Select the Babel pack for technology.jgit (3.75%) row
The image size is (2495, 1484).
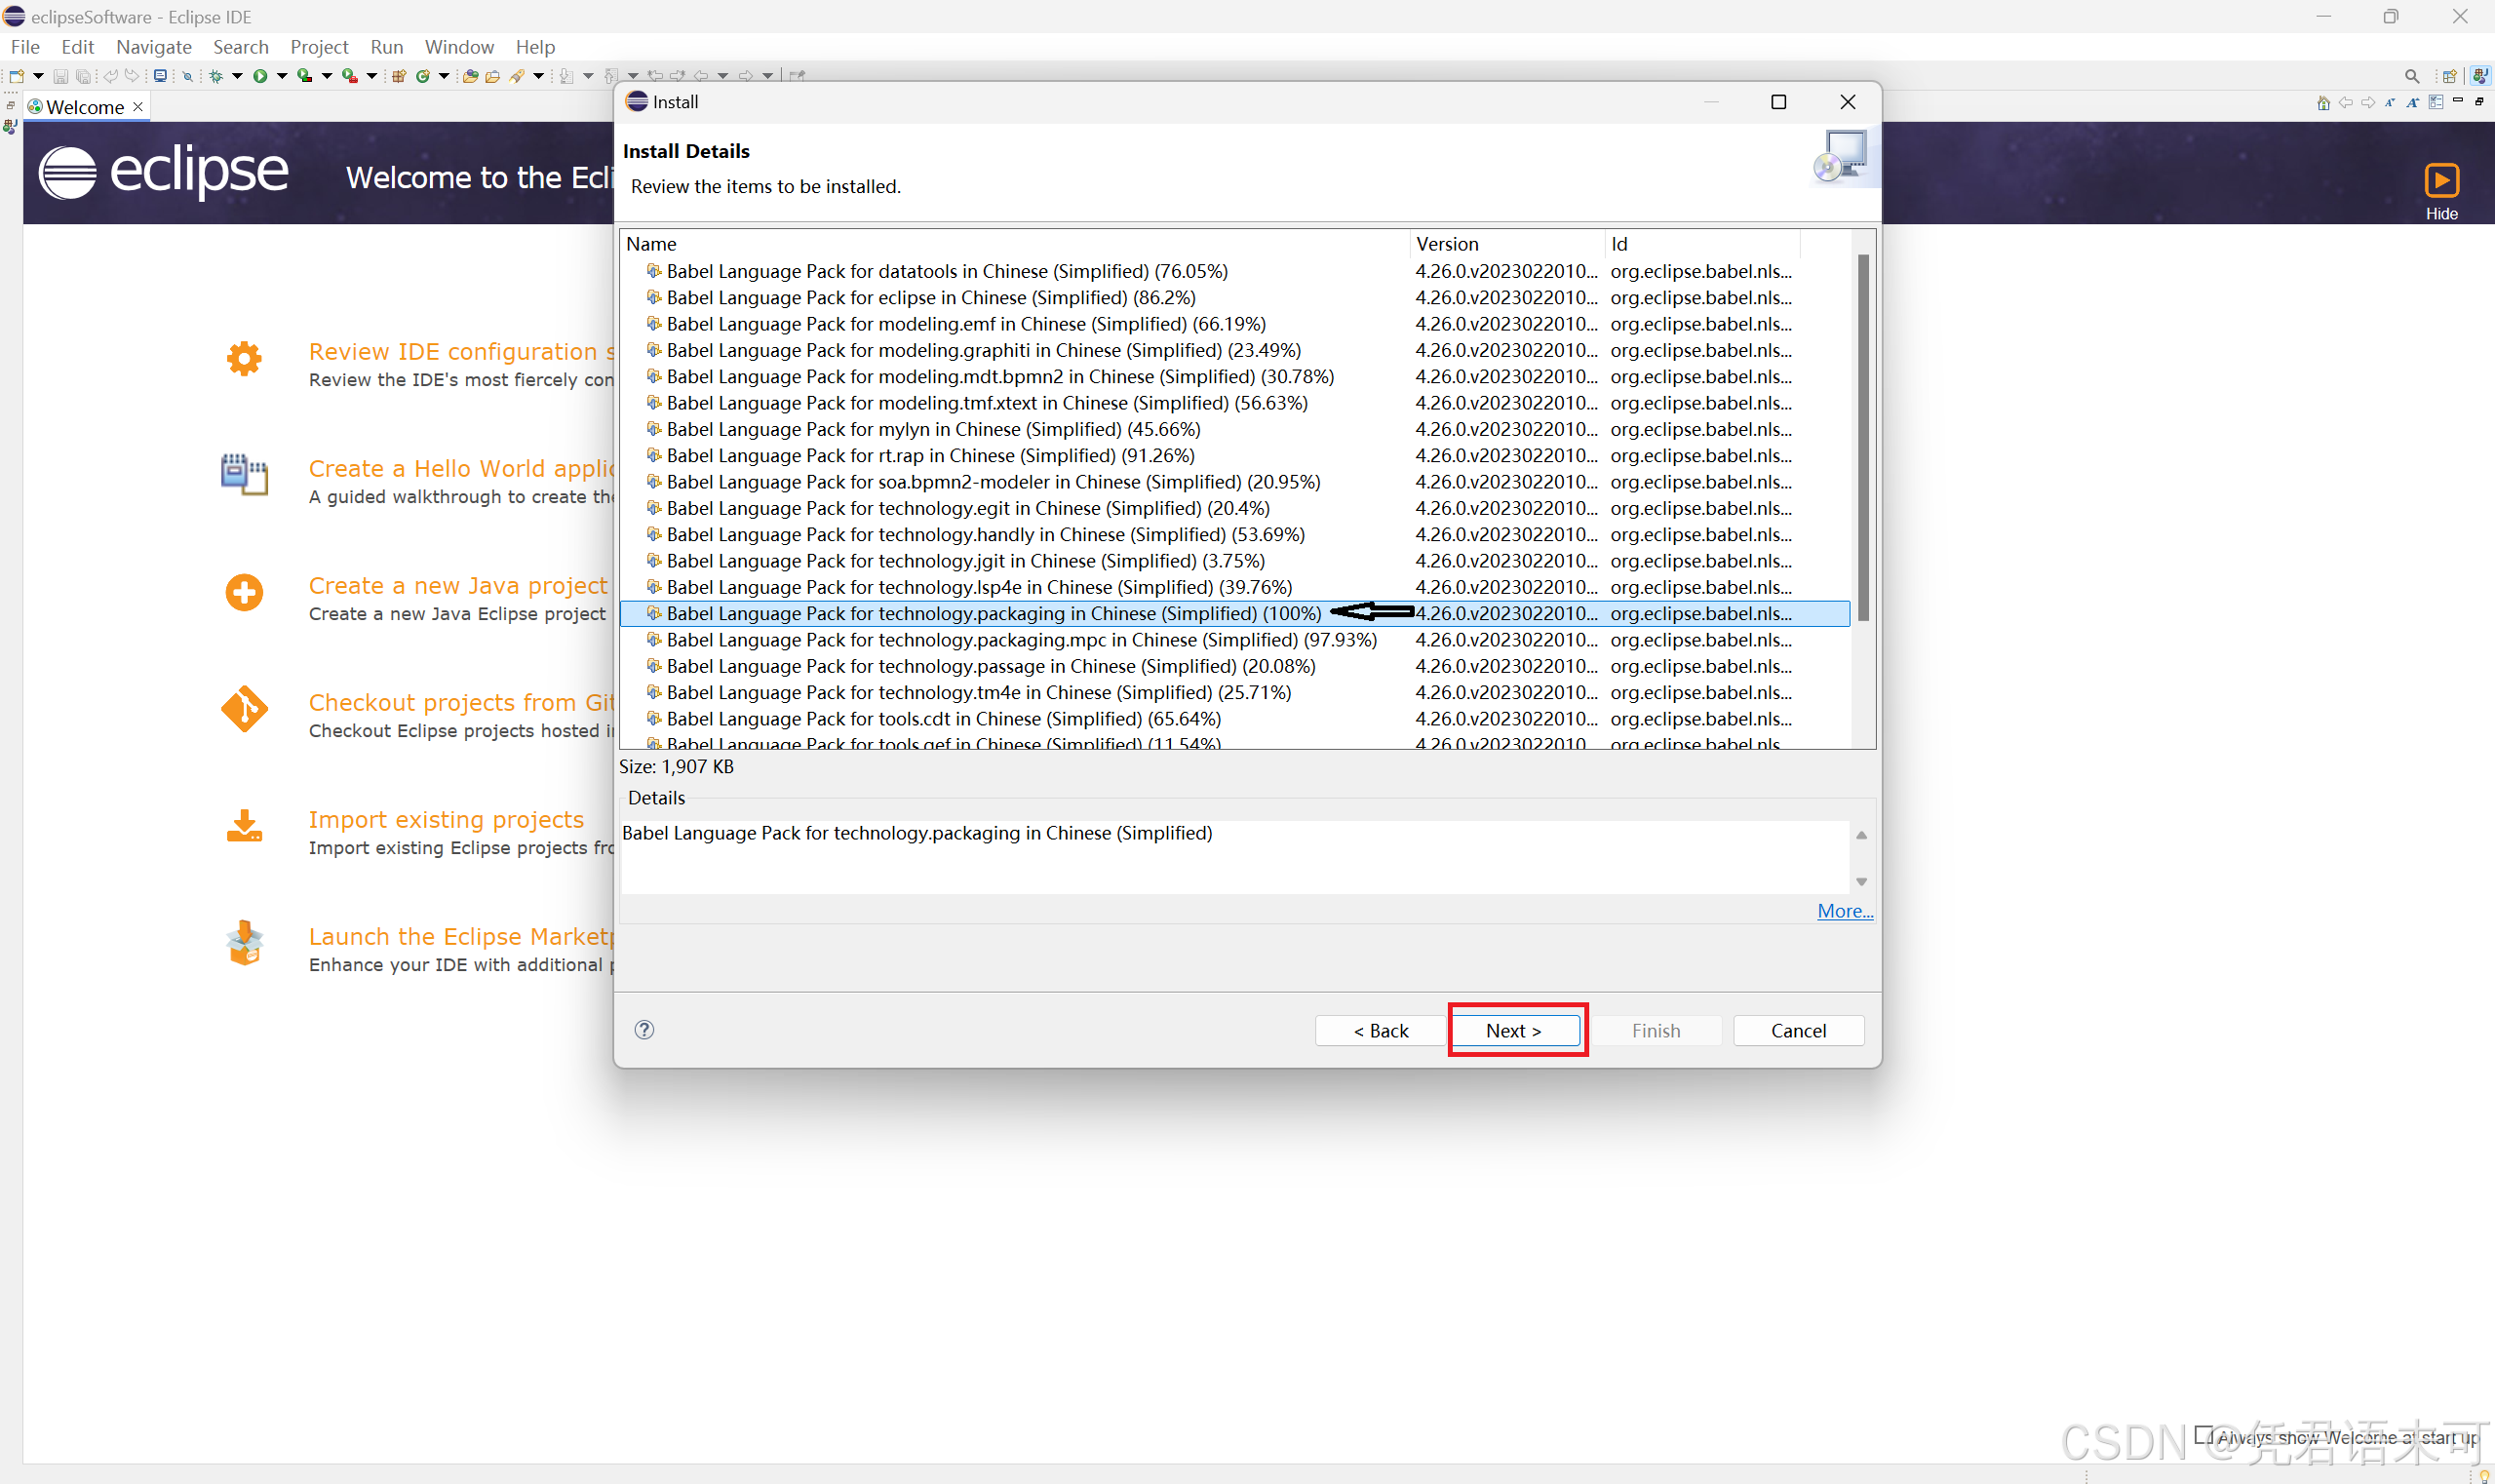tap(1235, 561)
